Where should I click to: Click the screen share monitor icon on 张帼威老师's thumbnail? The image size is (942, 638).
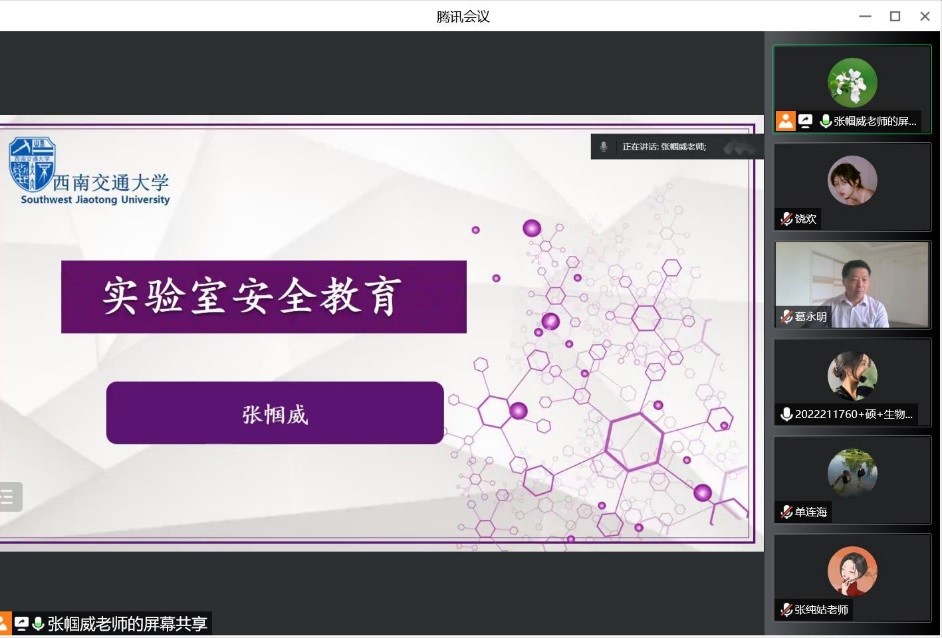[805, 119]
